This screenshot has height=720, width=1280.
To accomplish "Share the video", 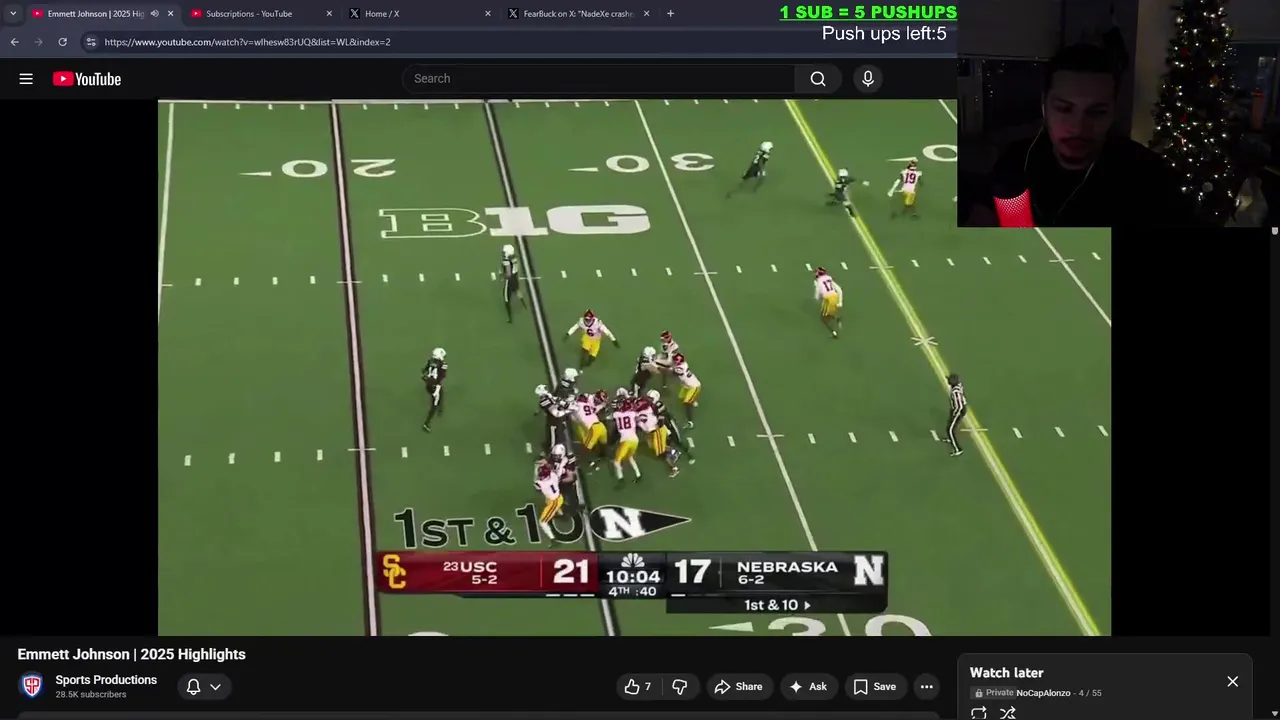I will pos(738,686).
